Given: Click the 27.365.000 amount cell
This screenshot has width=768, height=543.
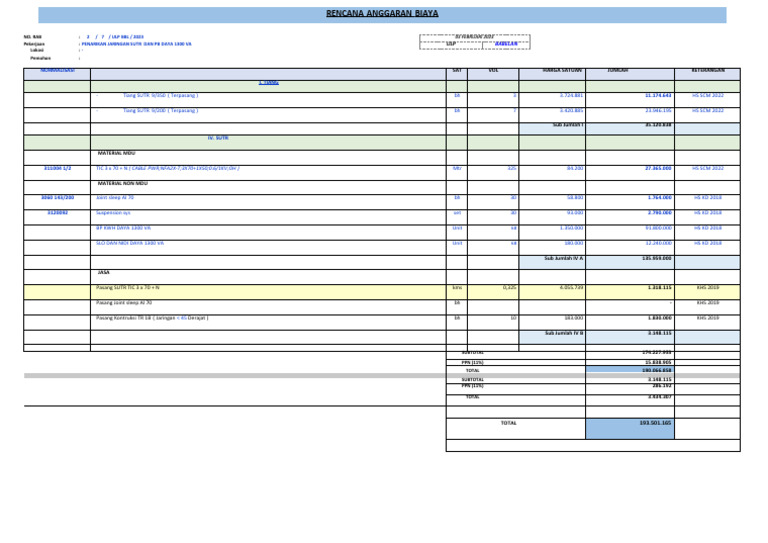Looking at the screenshot, I should coord(656,169).
